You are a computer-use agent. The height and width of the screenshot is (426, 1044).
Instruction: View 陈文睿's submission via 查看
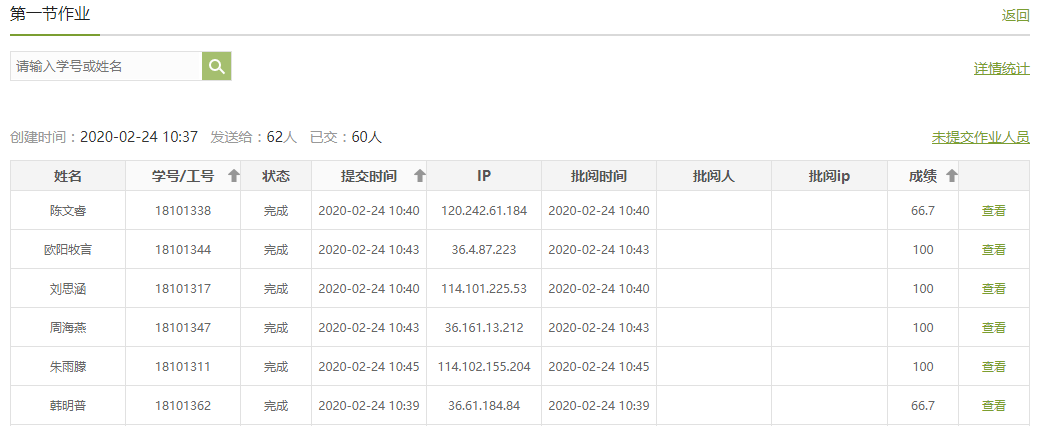pyautogui.click(x=993, y=211)
